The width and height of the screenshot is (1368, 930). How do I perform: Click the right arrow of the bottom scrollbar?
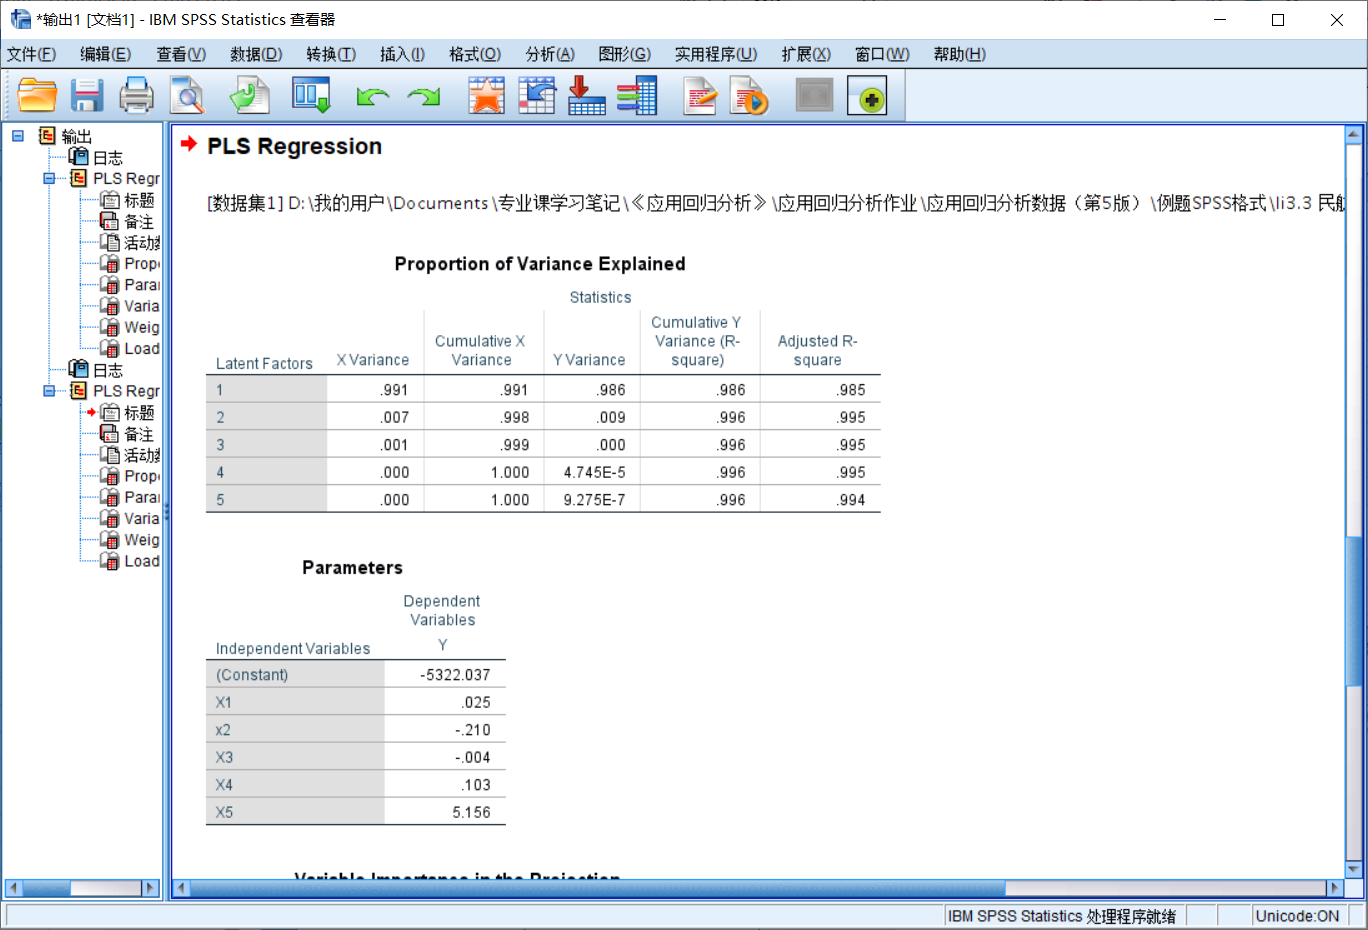tap(1337, 887)
